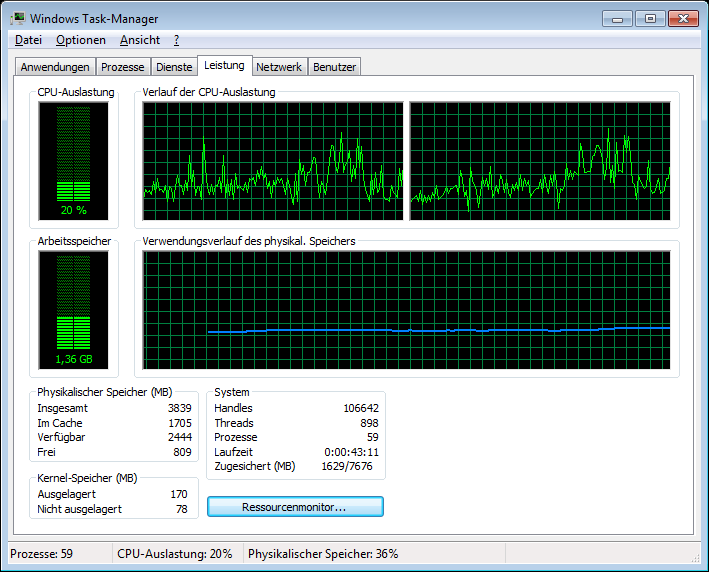Switch to the Anwendungen tab

tap(55, 67)
